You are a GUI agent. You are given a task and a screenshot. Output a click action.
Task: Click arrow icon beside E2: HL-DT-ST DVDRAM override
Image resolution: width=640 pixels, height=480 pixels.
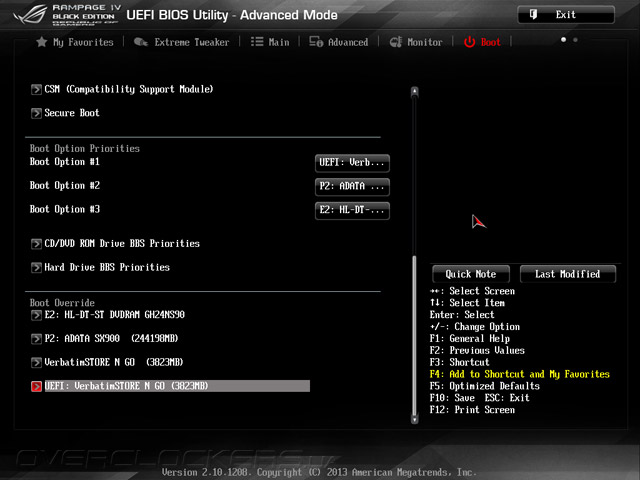coord(36,315)
